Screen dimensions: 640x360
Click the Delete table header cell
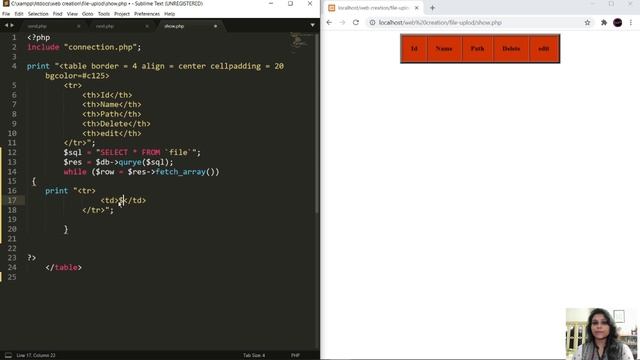(511, 49)
